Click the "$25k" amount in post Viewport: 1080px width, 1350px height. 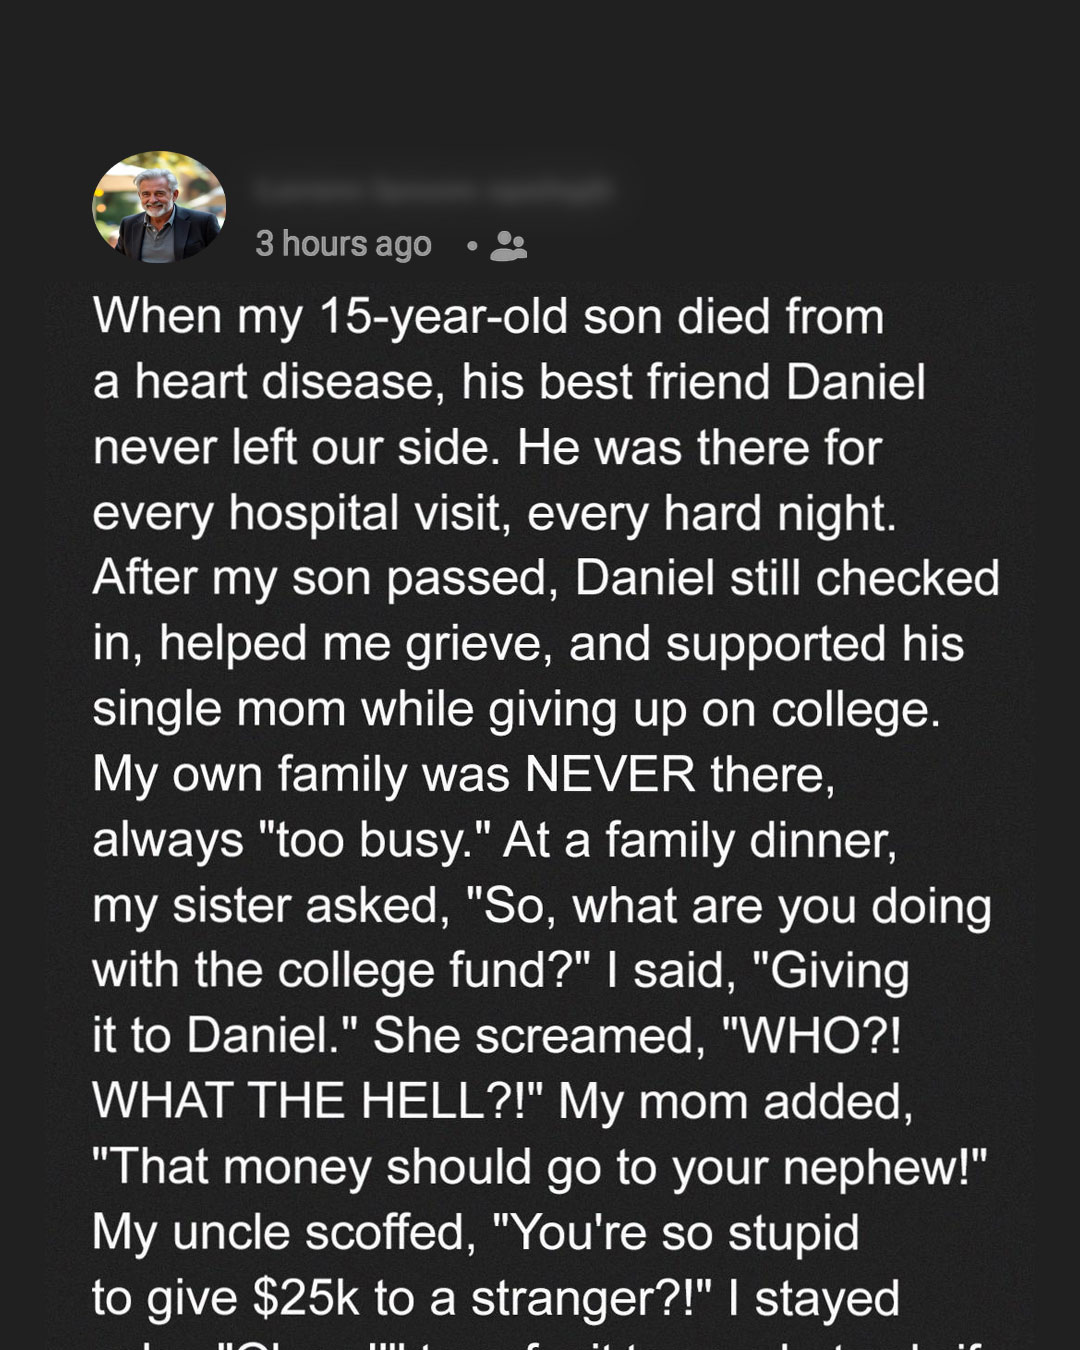click(305, 1298)
